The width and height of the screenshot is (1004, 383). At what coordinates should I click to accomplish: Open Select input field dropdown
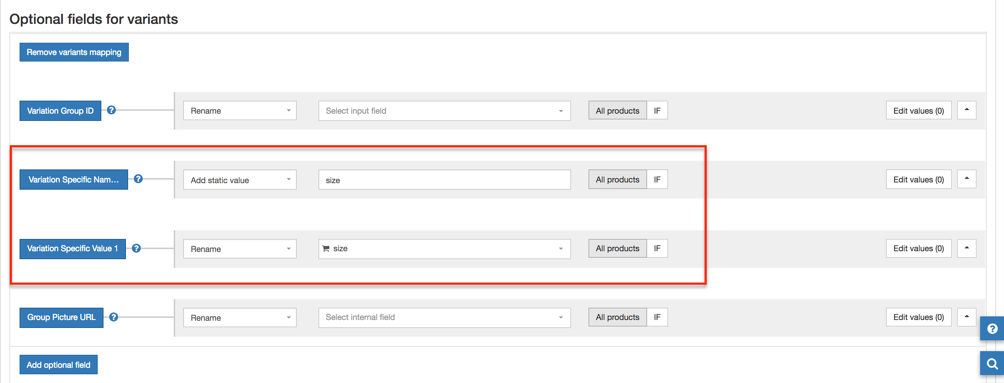click(x=444, y=111)
